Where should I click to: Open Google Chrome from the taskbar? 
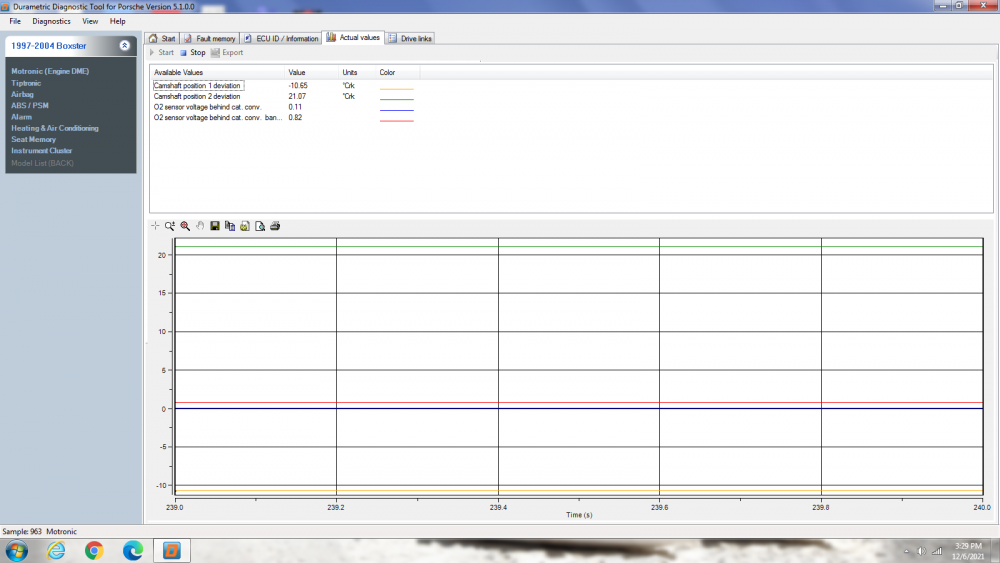coord(94,550)
